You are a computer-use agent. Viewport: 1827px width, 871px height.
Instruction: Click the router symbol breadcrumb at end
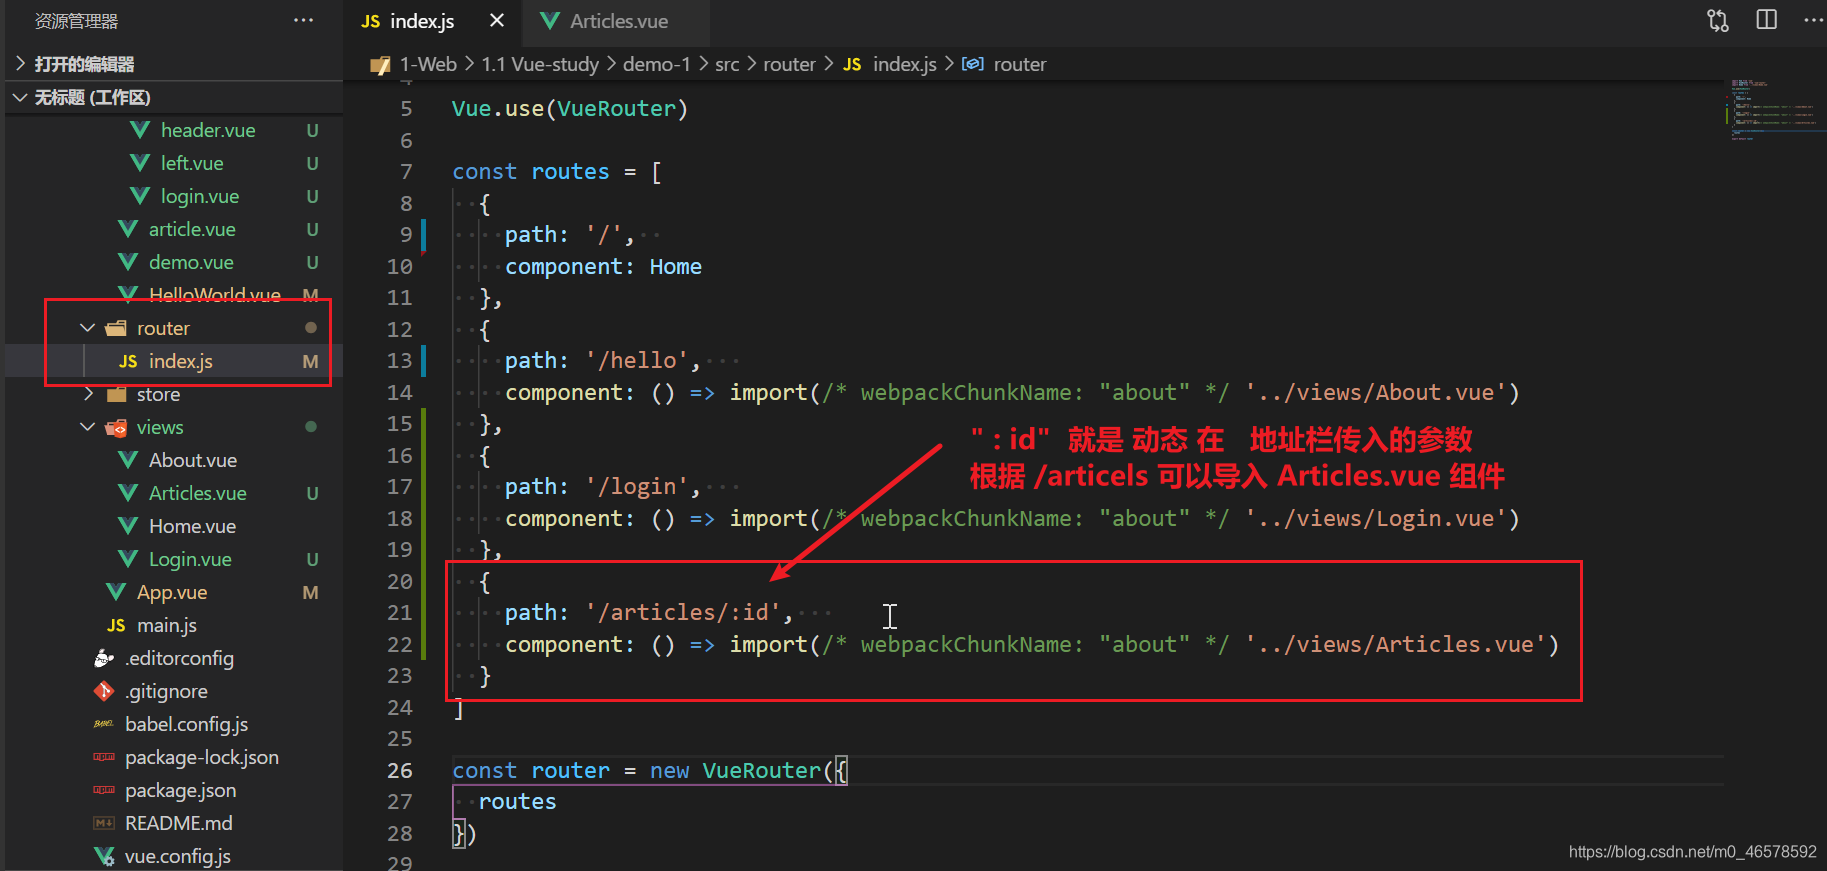(x=1020, y=64)
